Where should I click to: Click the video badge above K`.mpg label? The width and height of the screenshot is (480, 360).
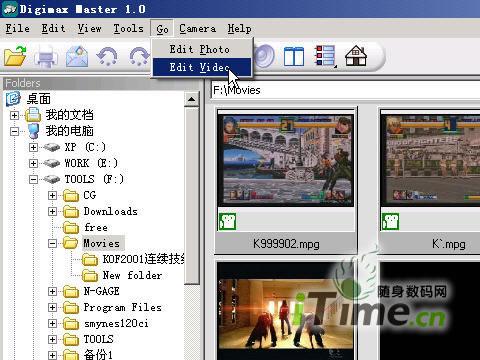coord(390,222)
